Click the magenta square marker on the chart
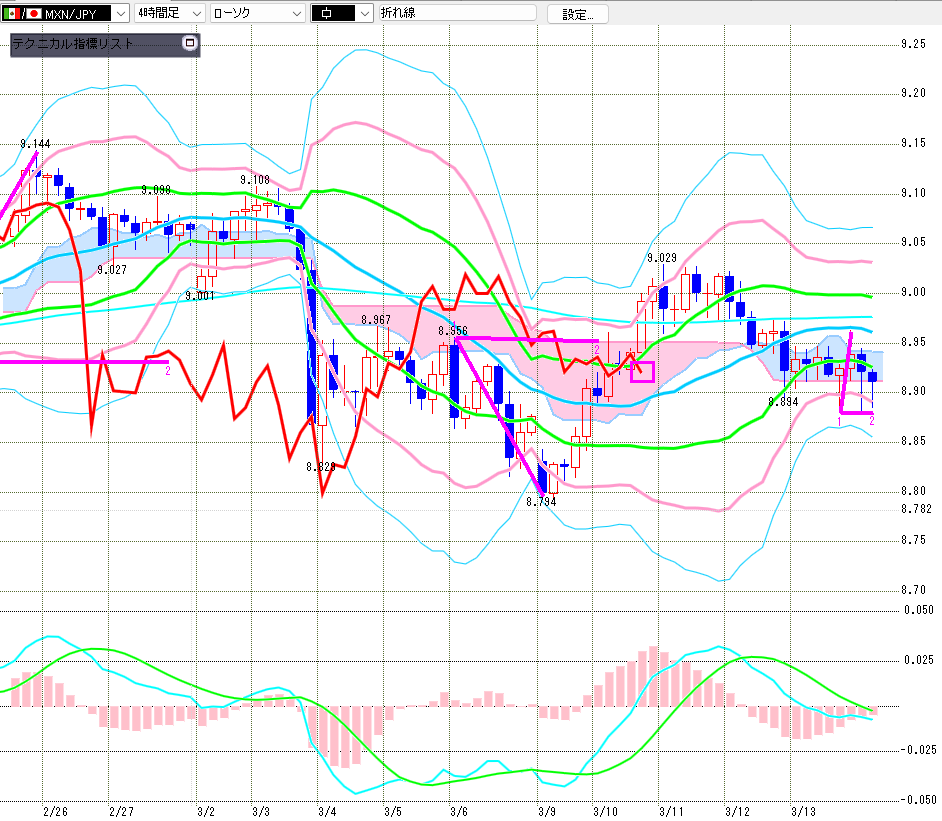The height and width of the screenshot is (821, 942). click(x=642, y=372)
